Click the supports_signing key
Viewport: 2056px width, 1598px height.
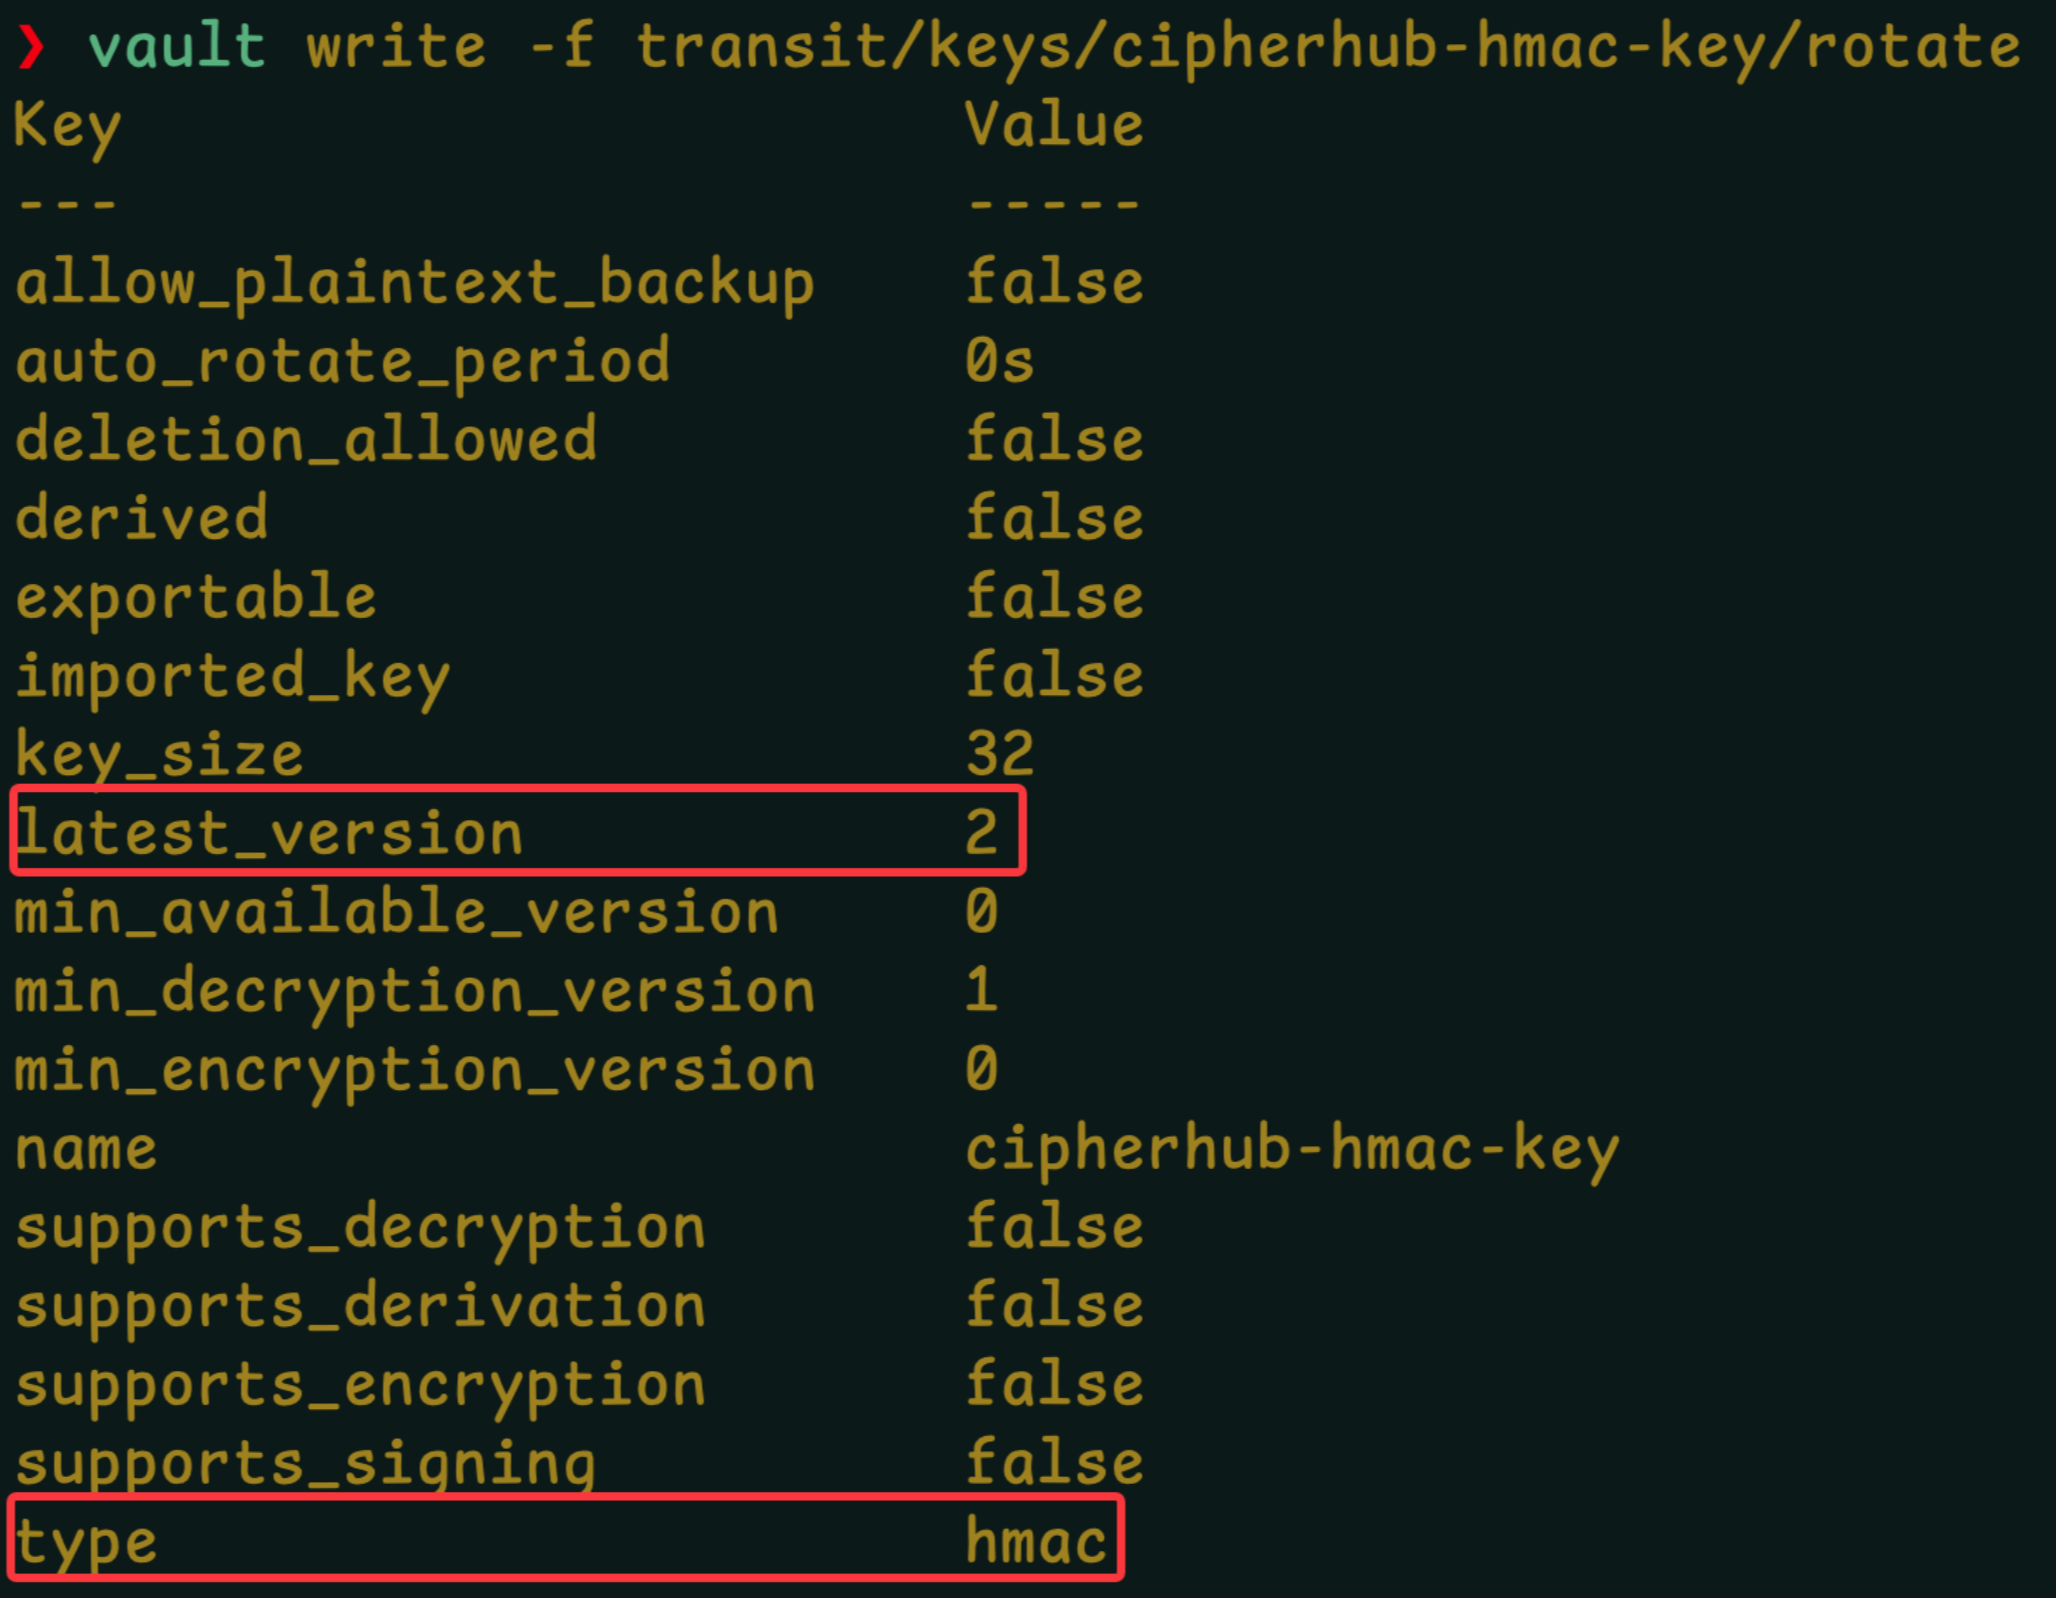[x=306, y=1464]
